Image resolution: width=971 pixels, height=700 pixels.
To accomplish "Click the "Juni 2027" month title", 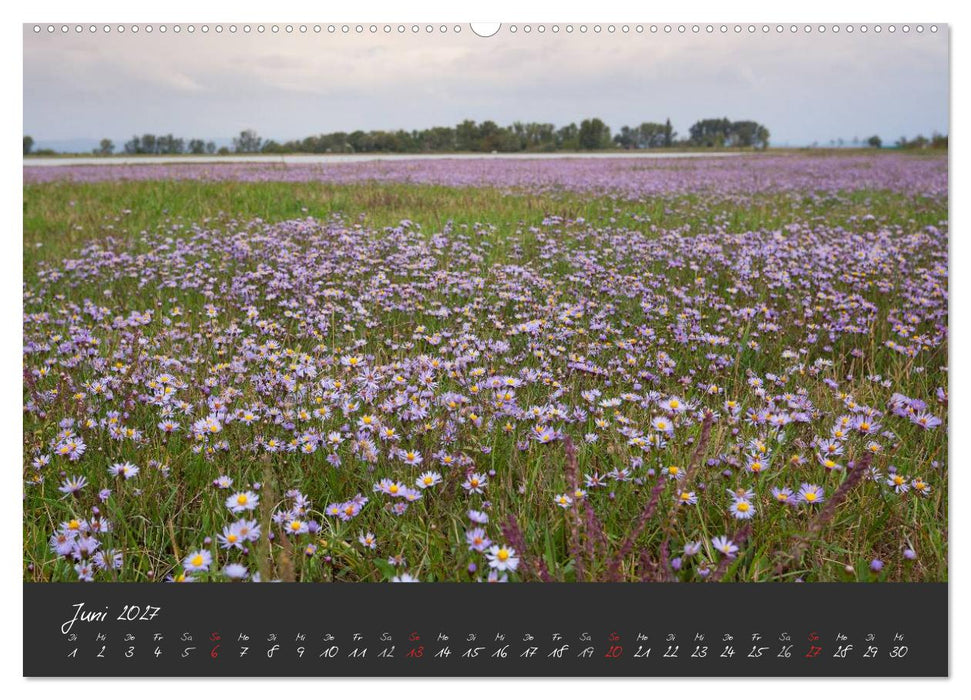I will (111, 614).
